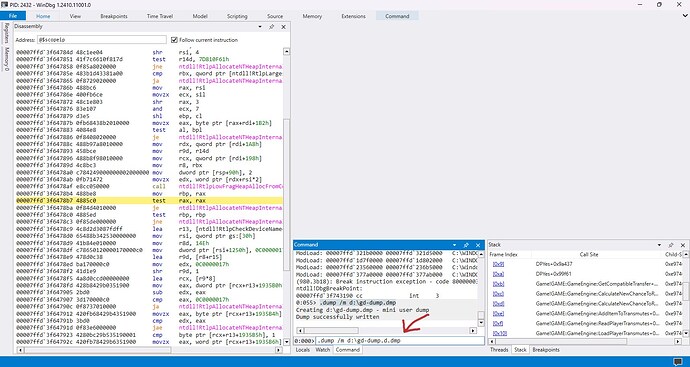Open stack frame link [0xd]
This screenshot has height=367, width=690.
coord(499,304)
